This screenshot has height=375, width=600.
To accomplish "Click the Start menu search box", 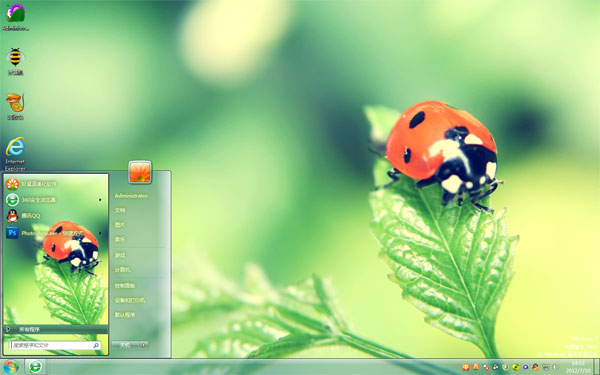I will pyautogui.click(x=55, y=345).
